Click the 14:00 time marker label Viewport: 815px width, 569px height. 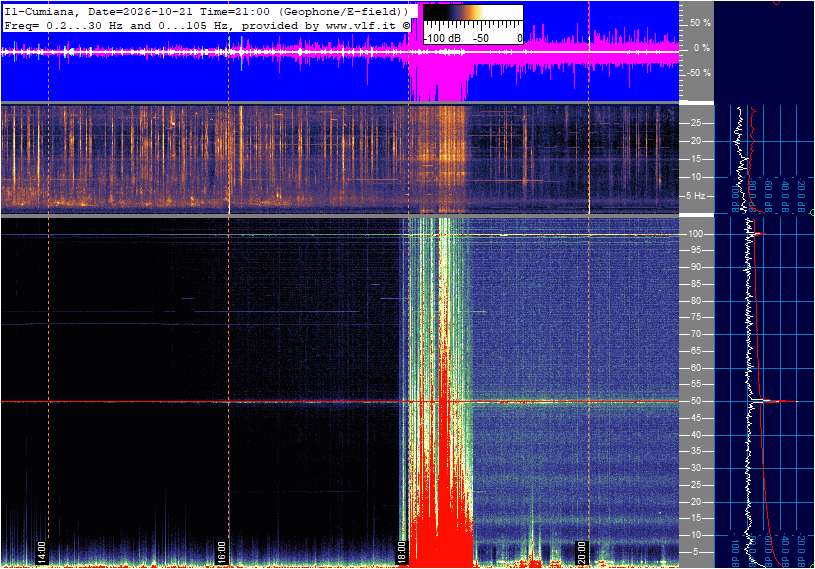point(42,552)
